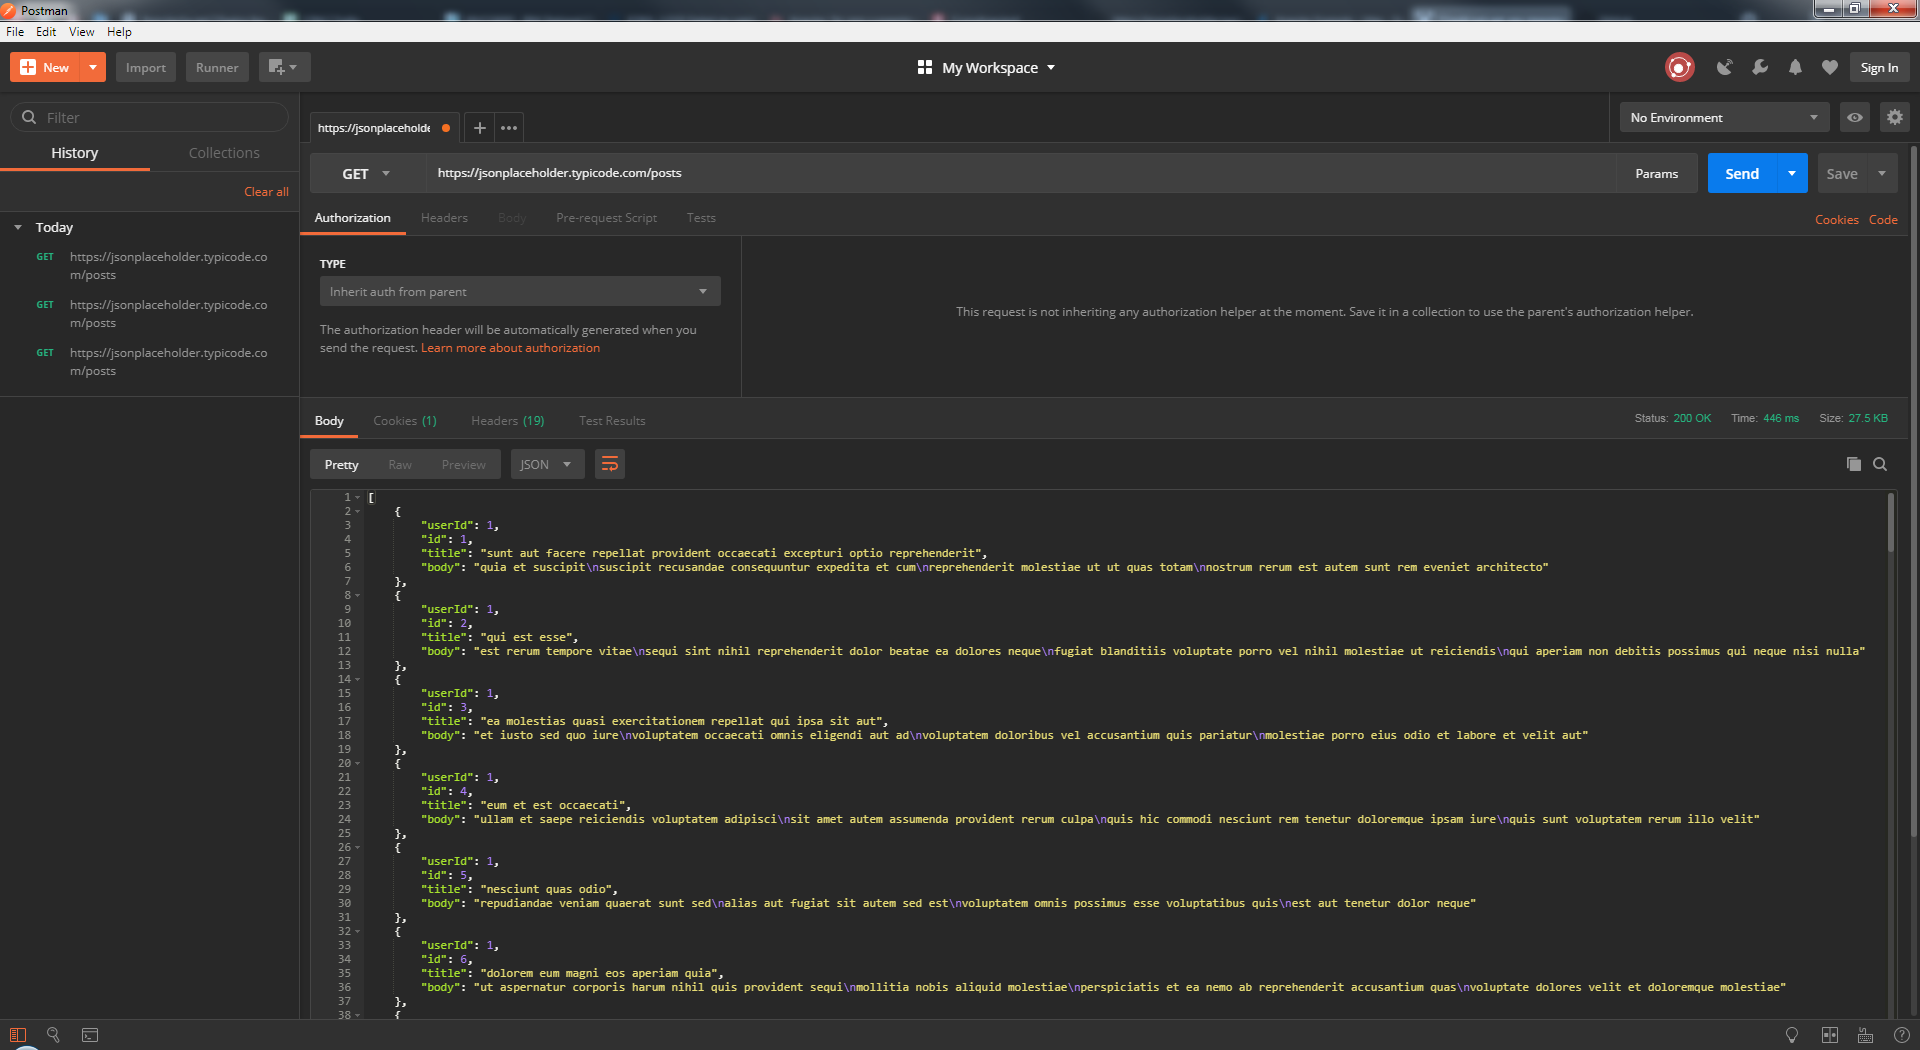Click the Import button
Image resolution: width=1920 pixels, height=1050 pixels.
[x=146, y=67]
